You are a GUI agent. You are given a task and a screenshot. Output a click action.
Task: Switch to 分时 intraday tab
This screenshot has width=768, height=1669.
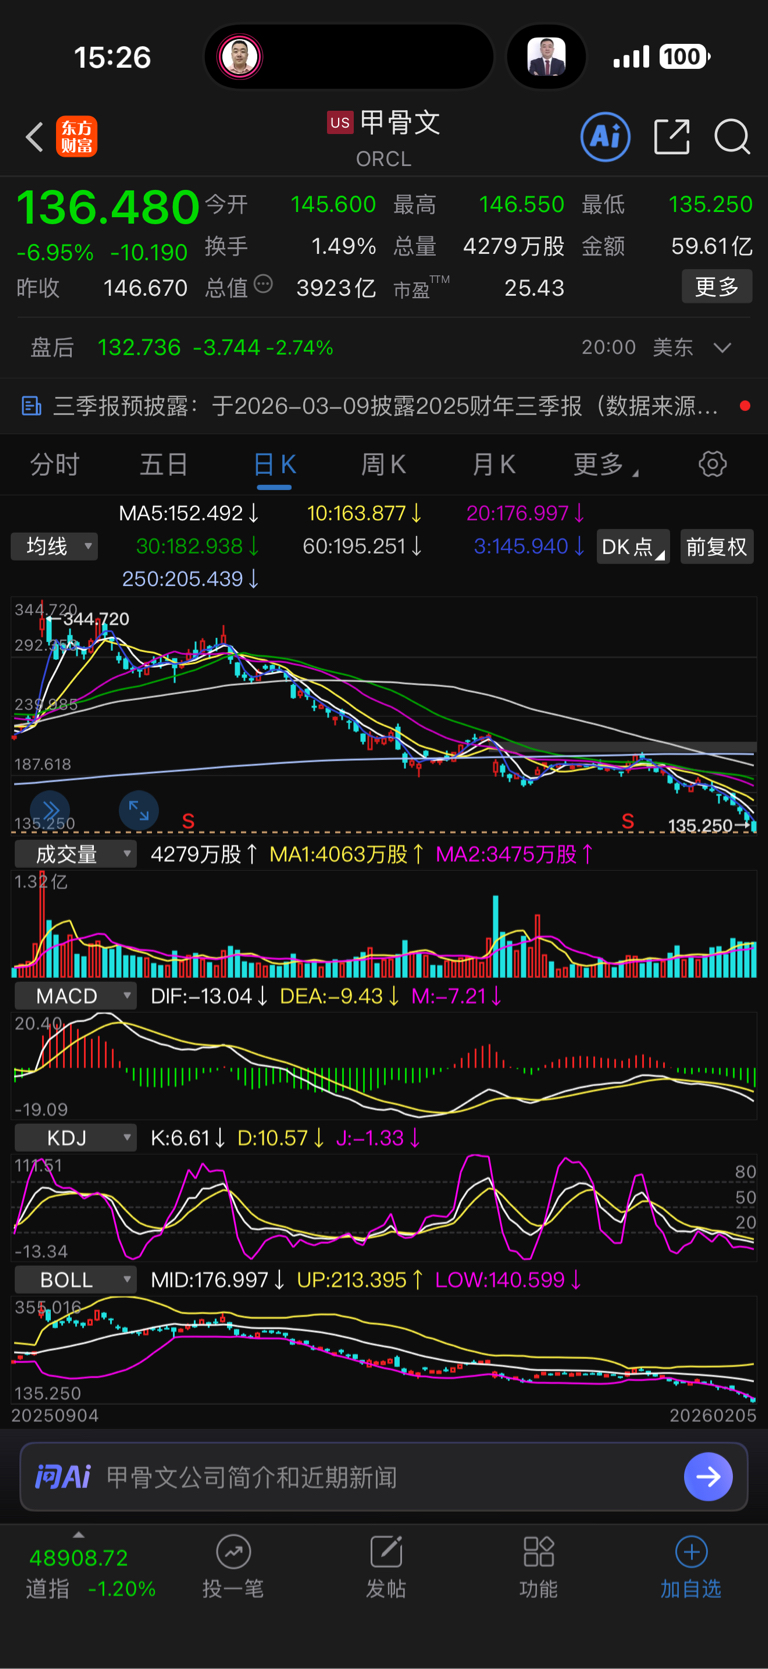(55, 464)
